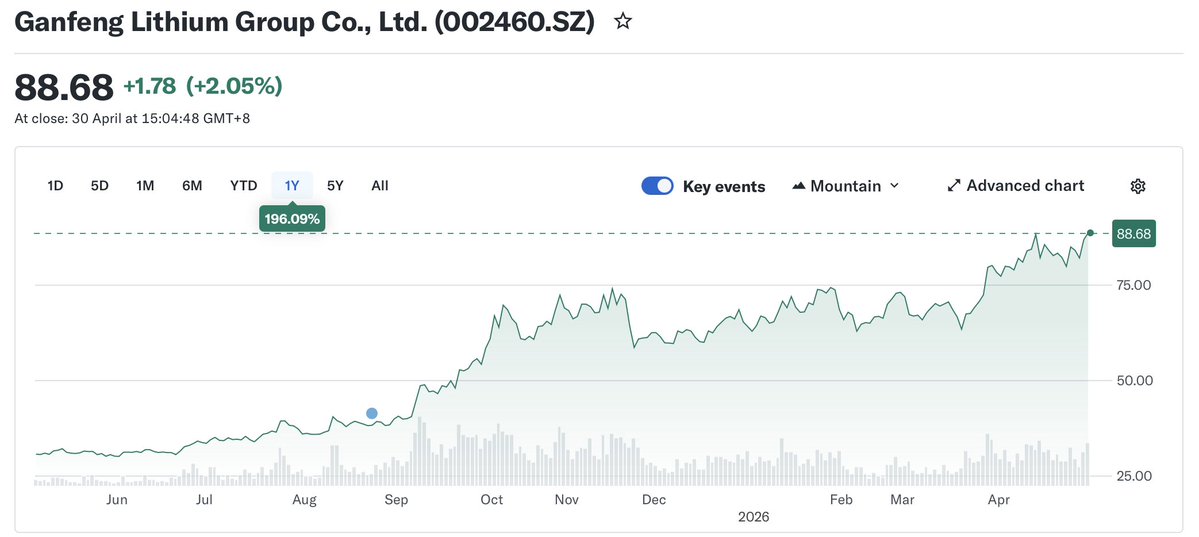Click the Dec x-axis label
The image size is (1199, 537).
tap(654, 500)
